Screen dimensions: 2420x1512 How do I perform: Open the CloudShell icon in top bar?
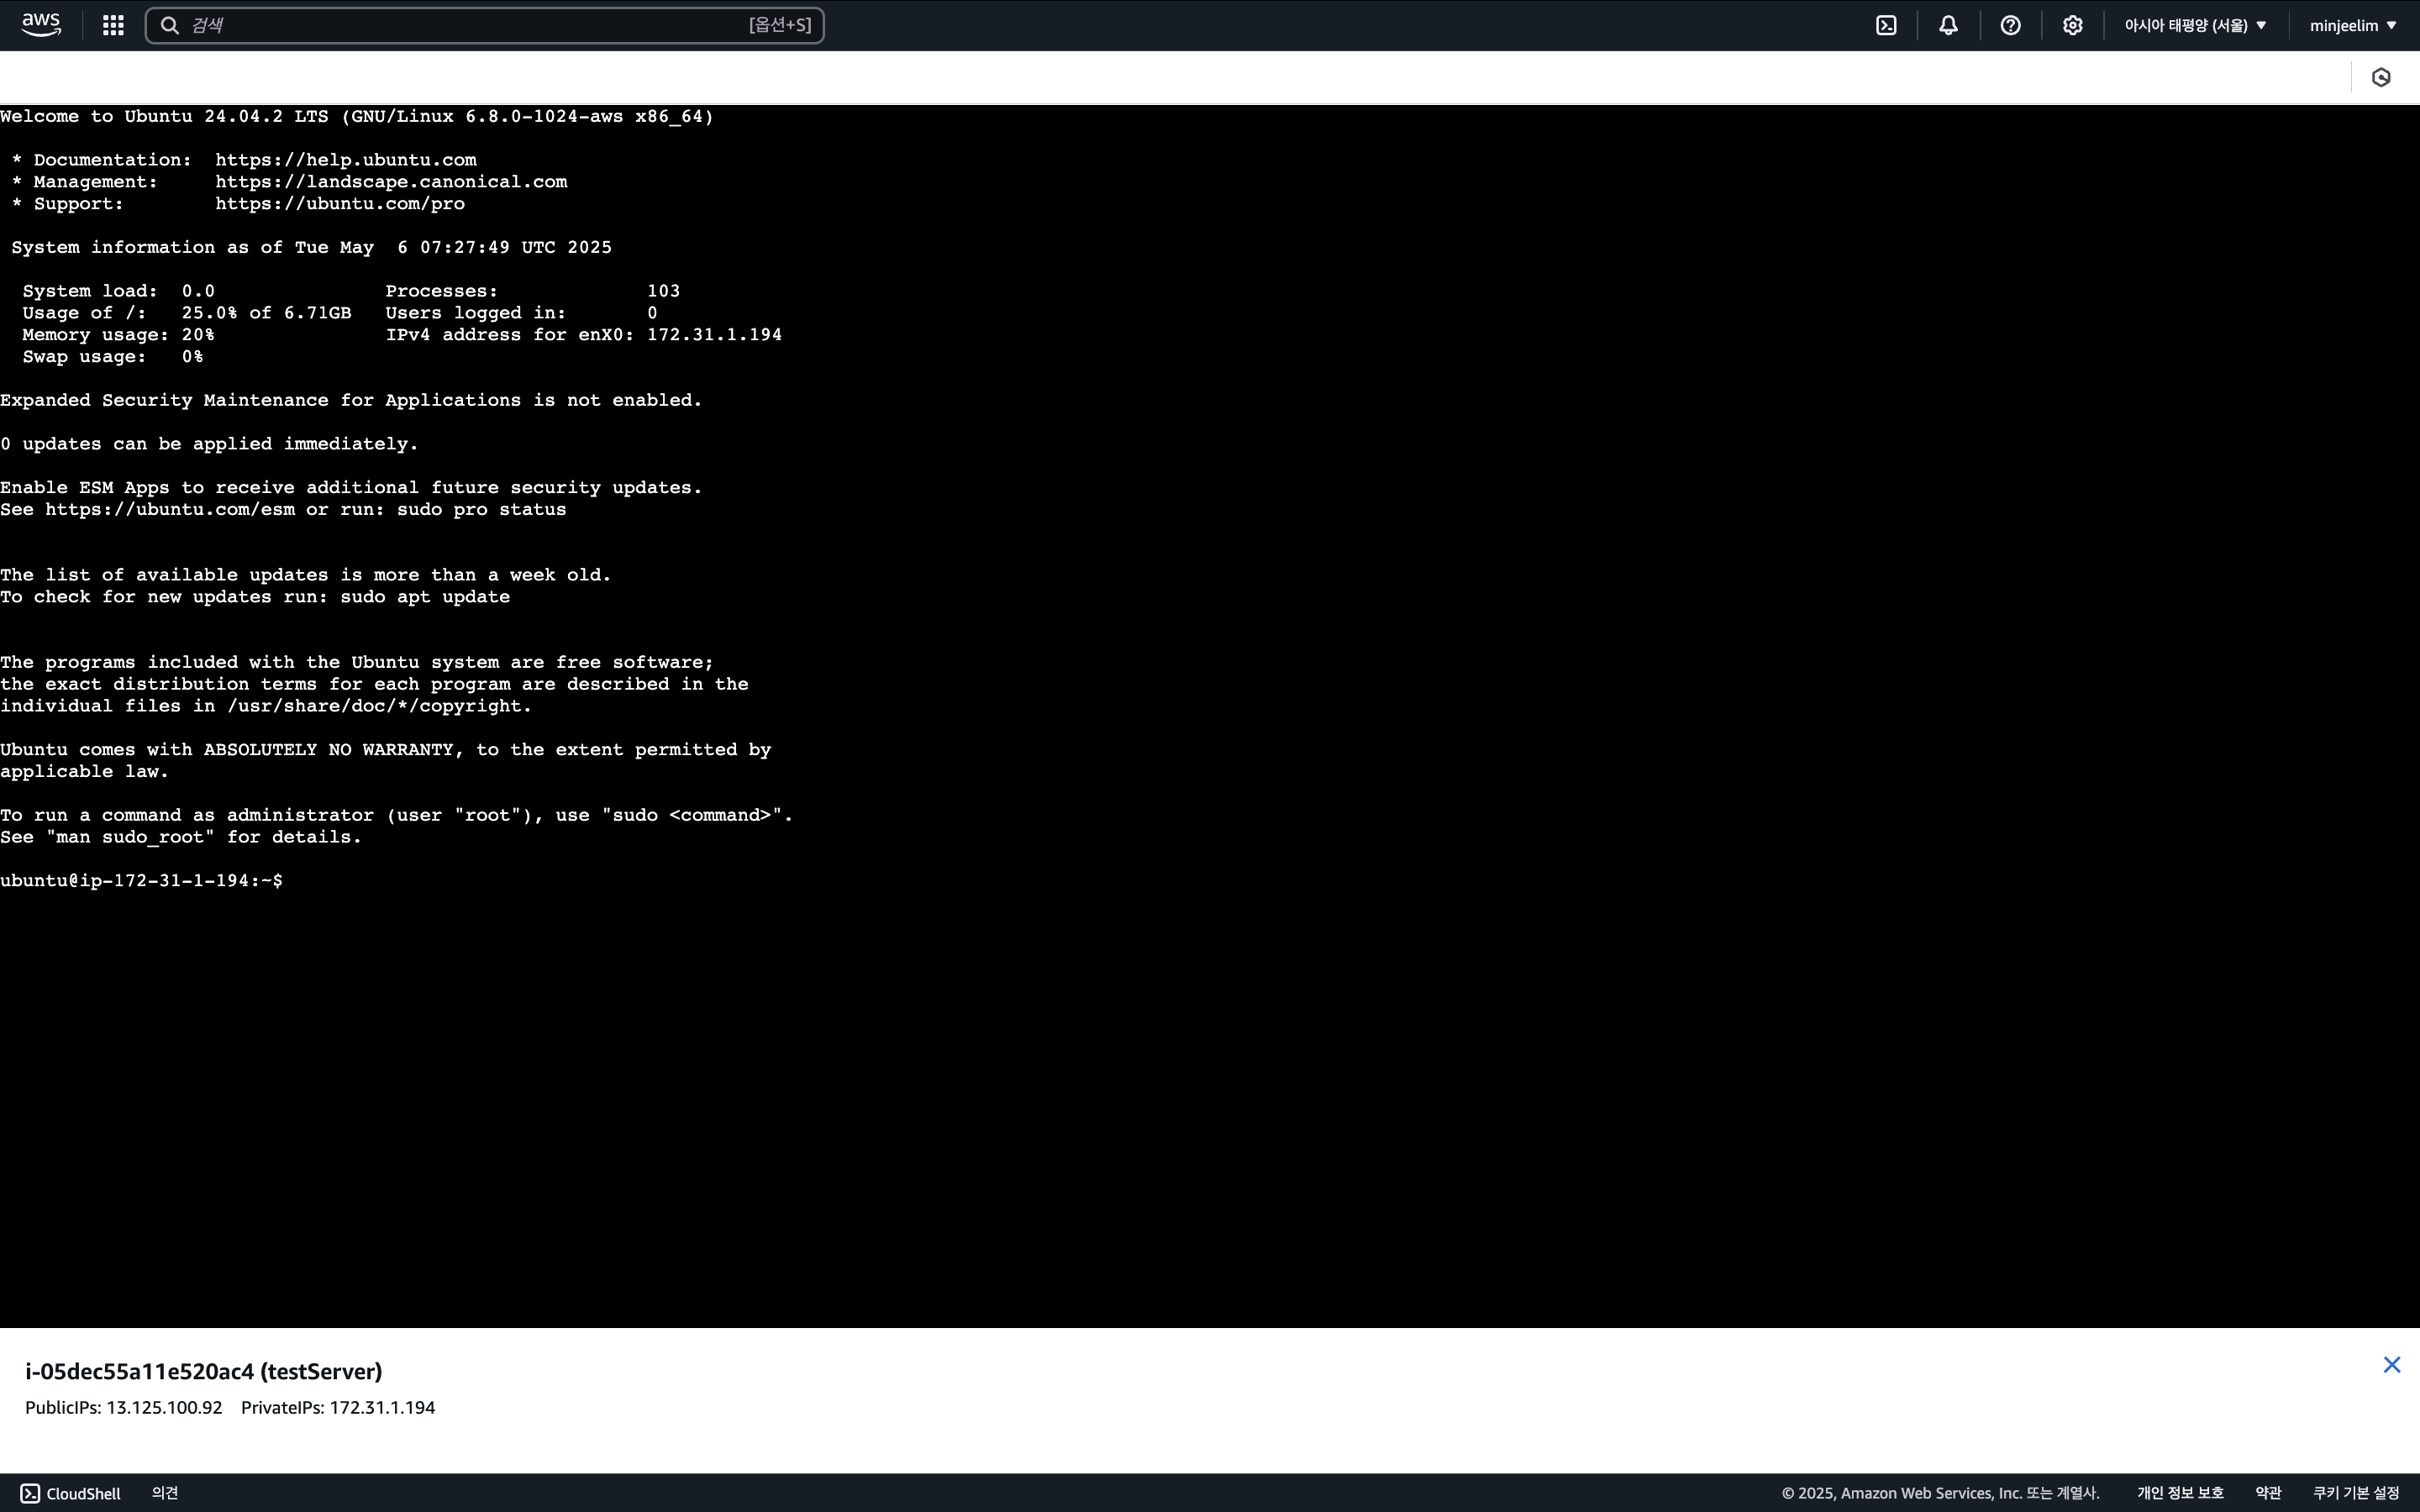pos(1886,25)
